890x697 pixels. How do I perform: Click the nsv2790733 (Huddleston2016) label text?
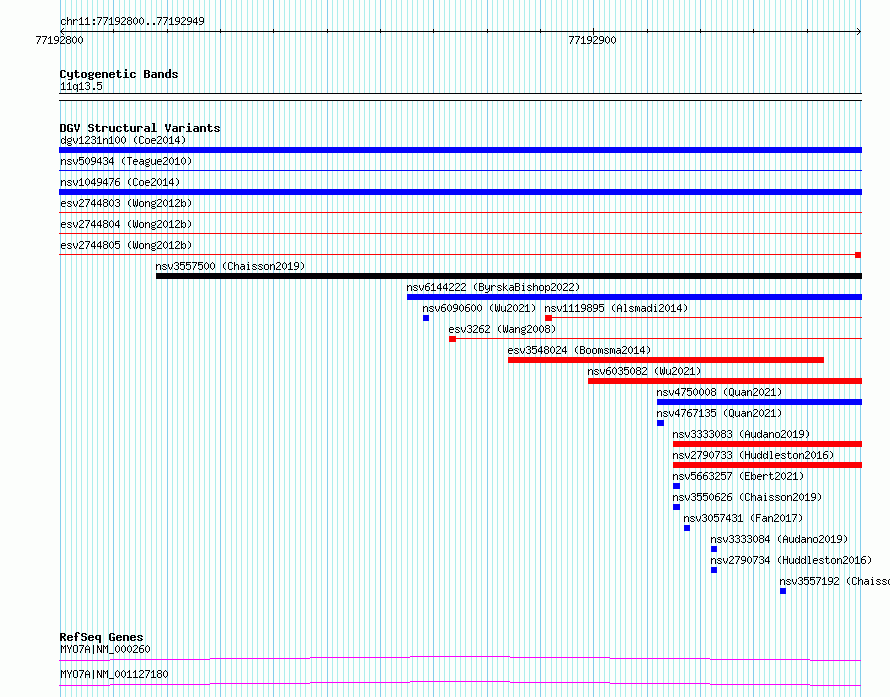click(753, 455)
